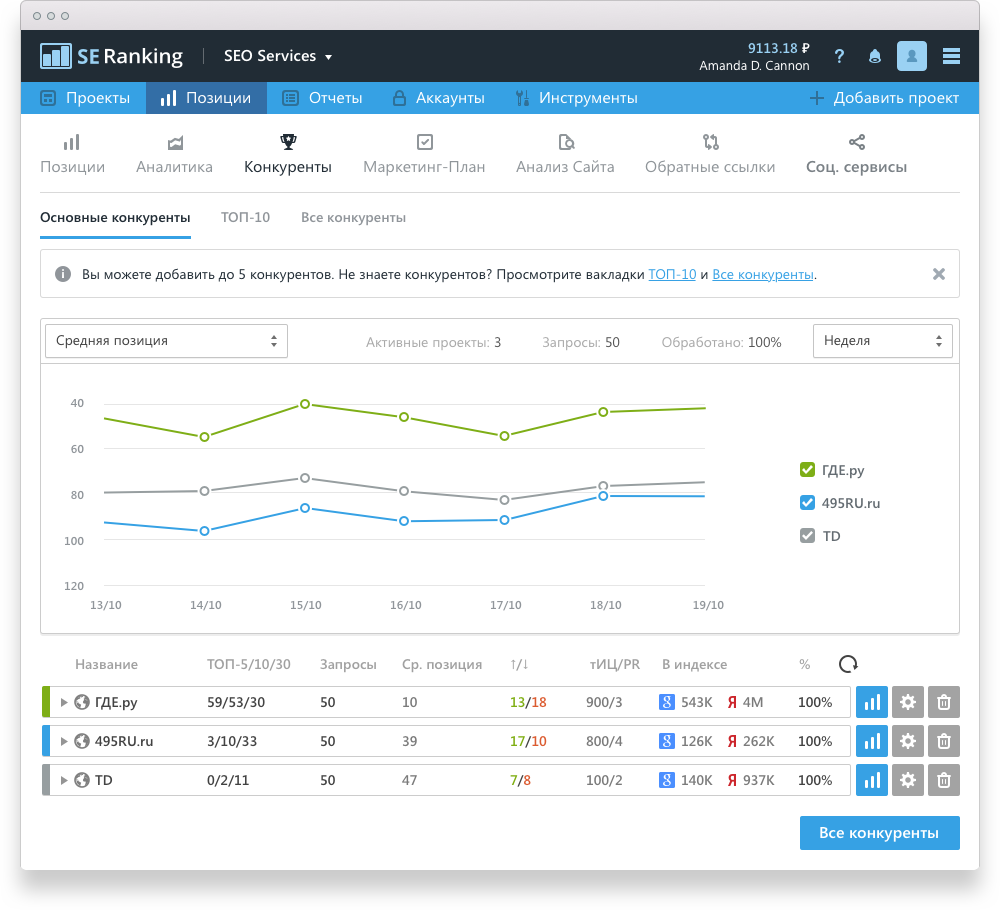Screen dimensions: 1000x910
Task: Sort table by ТОП-5/10/30 column
Action: click(x=249, y=664)
